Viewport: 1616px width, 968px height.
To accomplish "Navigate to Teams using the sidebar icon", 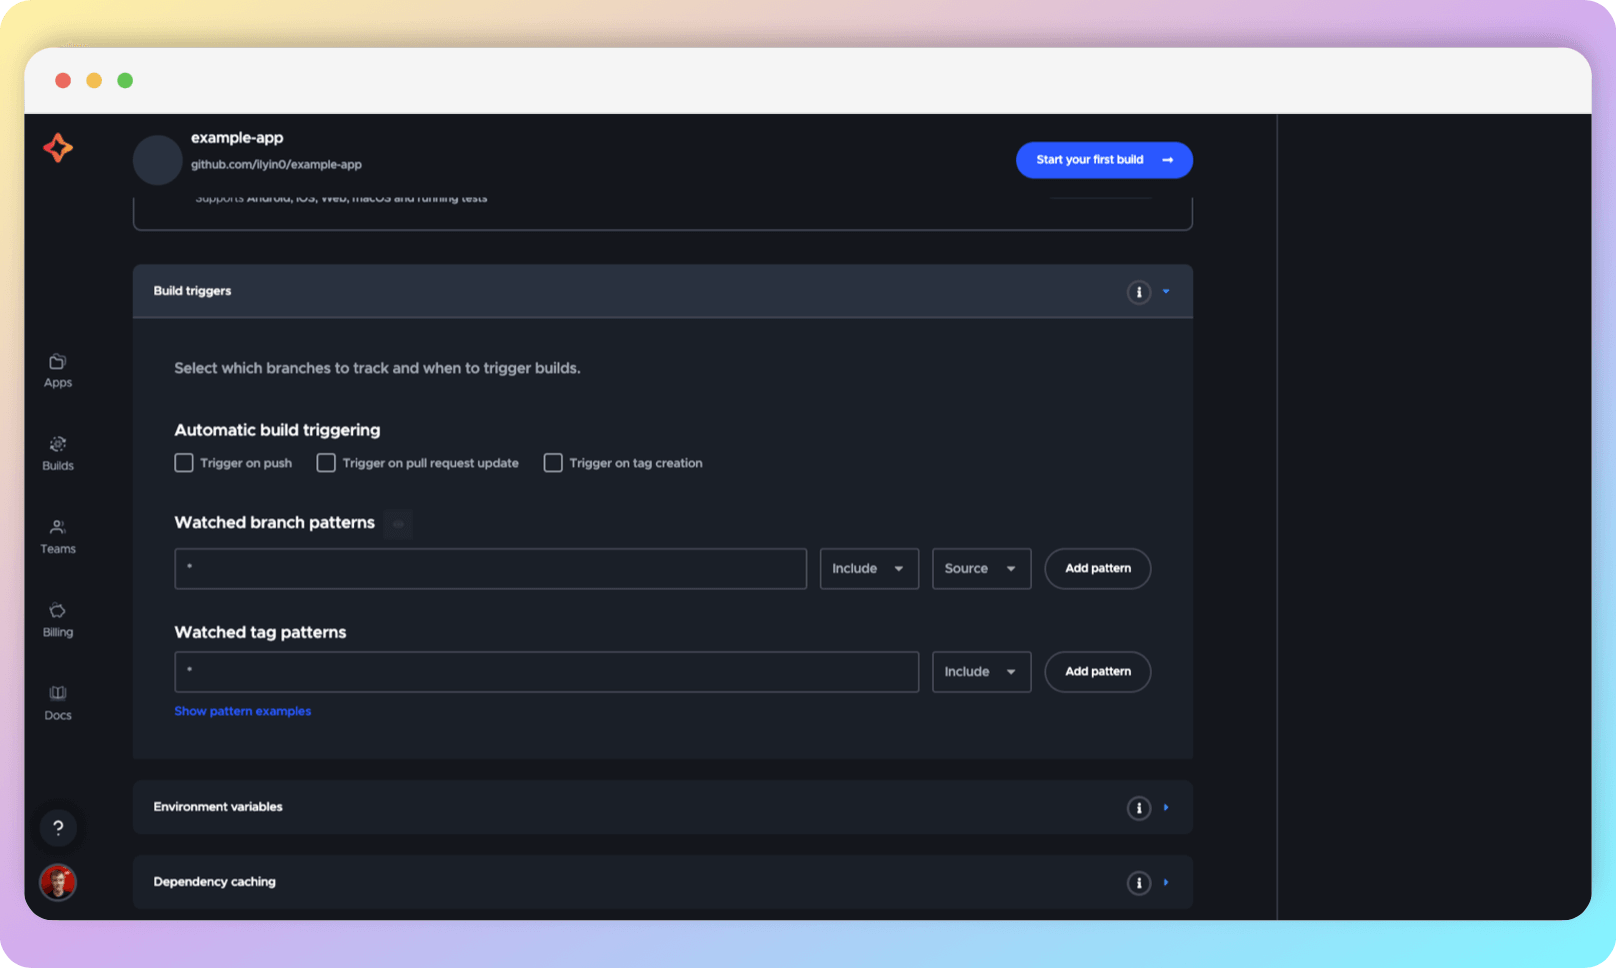I will pos(57,535).
